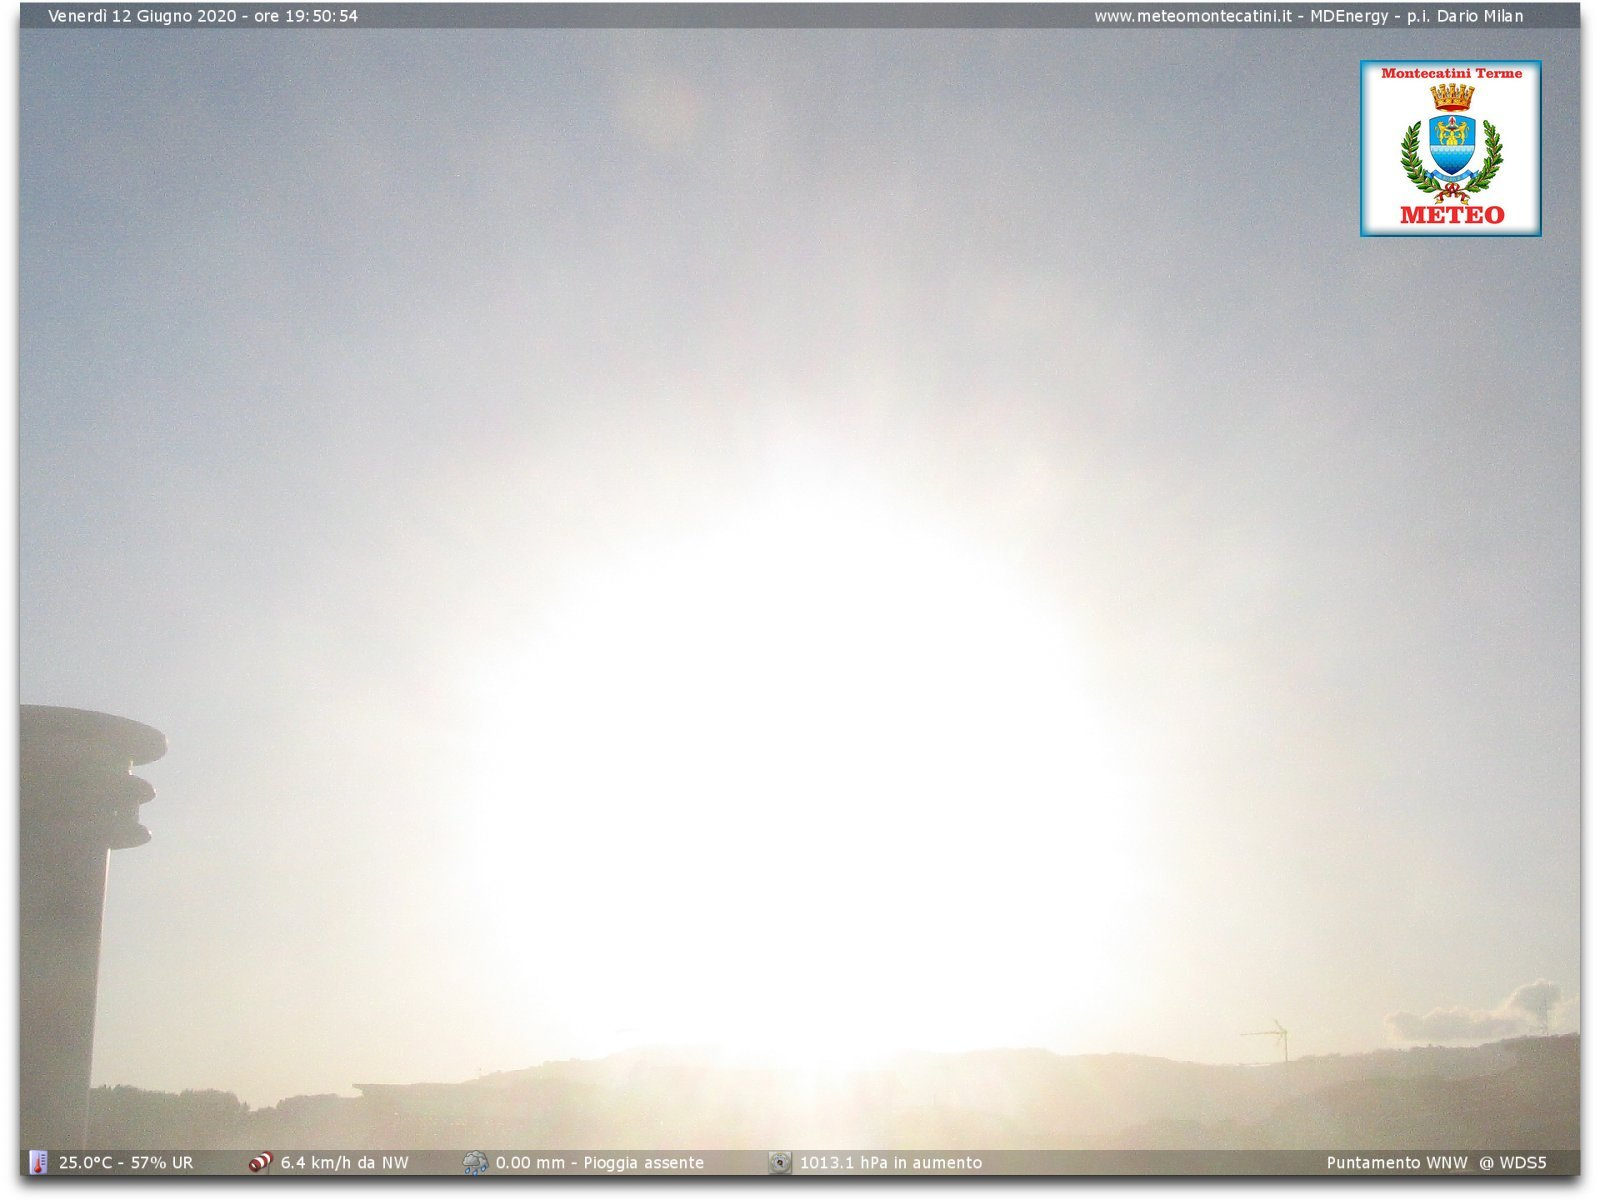Image resolution: width=1600 pixels, height=1200 pixels.
Task: Click the MDEnergy - p.i. Dario Milan credit
Action: 1417,16
